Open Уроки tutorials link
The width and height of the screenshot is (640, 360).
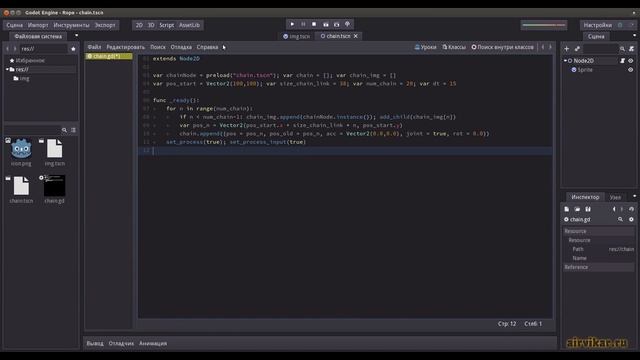pos(425,47)
